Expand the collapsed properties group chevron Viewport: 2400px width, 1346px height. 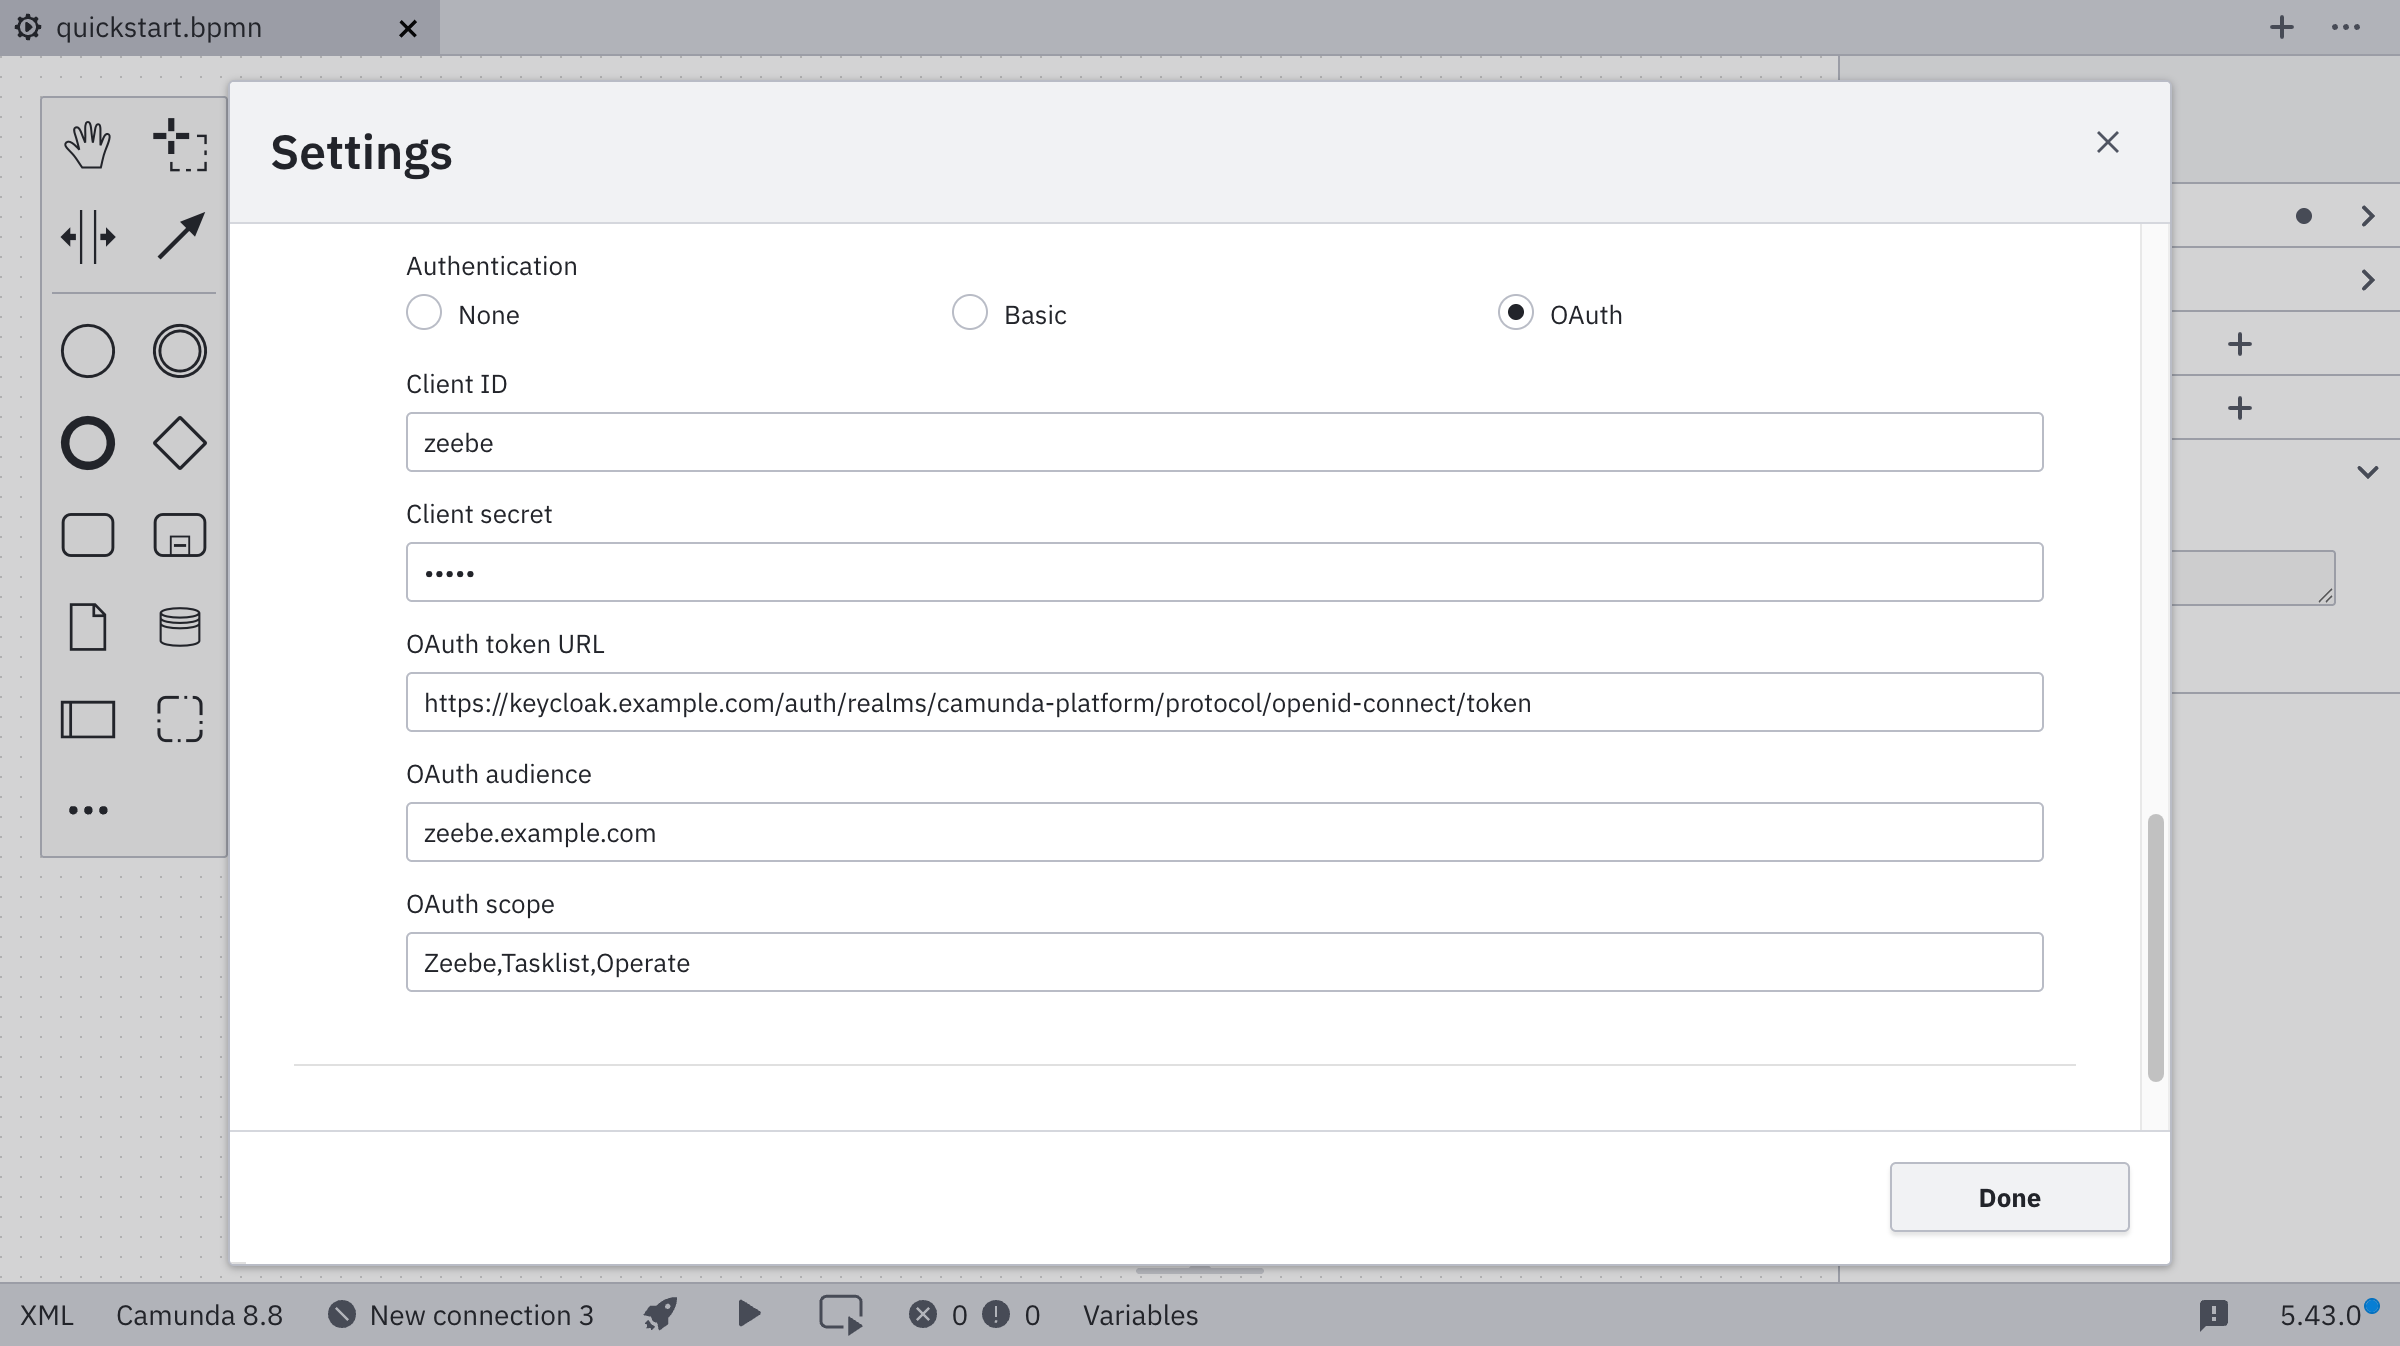tap(2368, 280)
